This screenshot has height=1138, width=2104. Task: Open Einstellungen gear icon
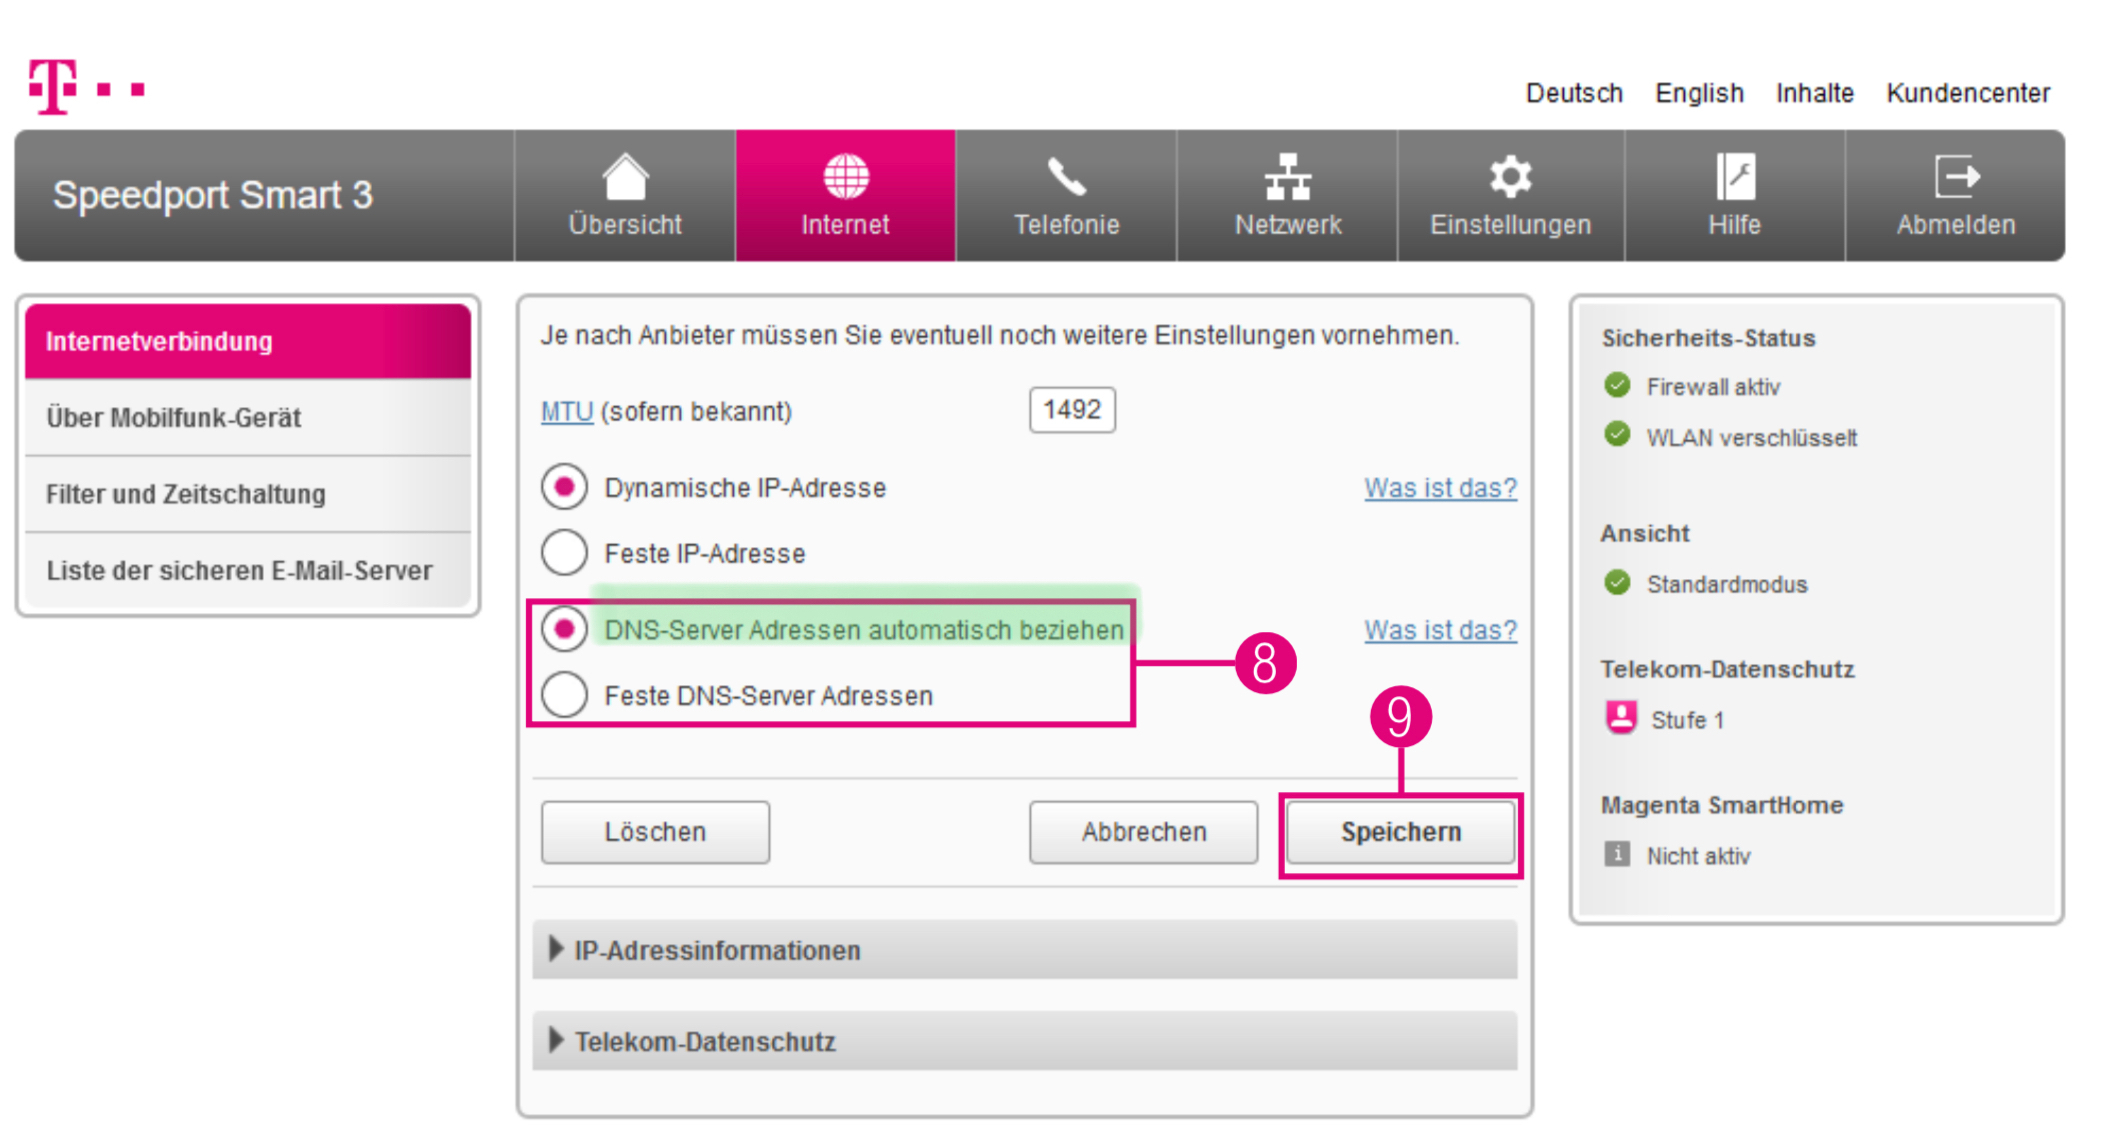click(x=1509, y=177)
